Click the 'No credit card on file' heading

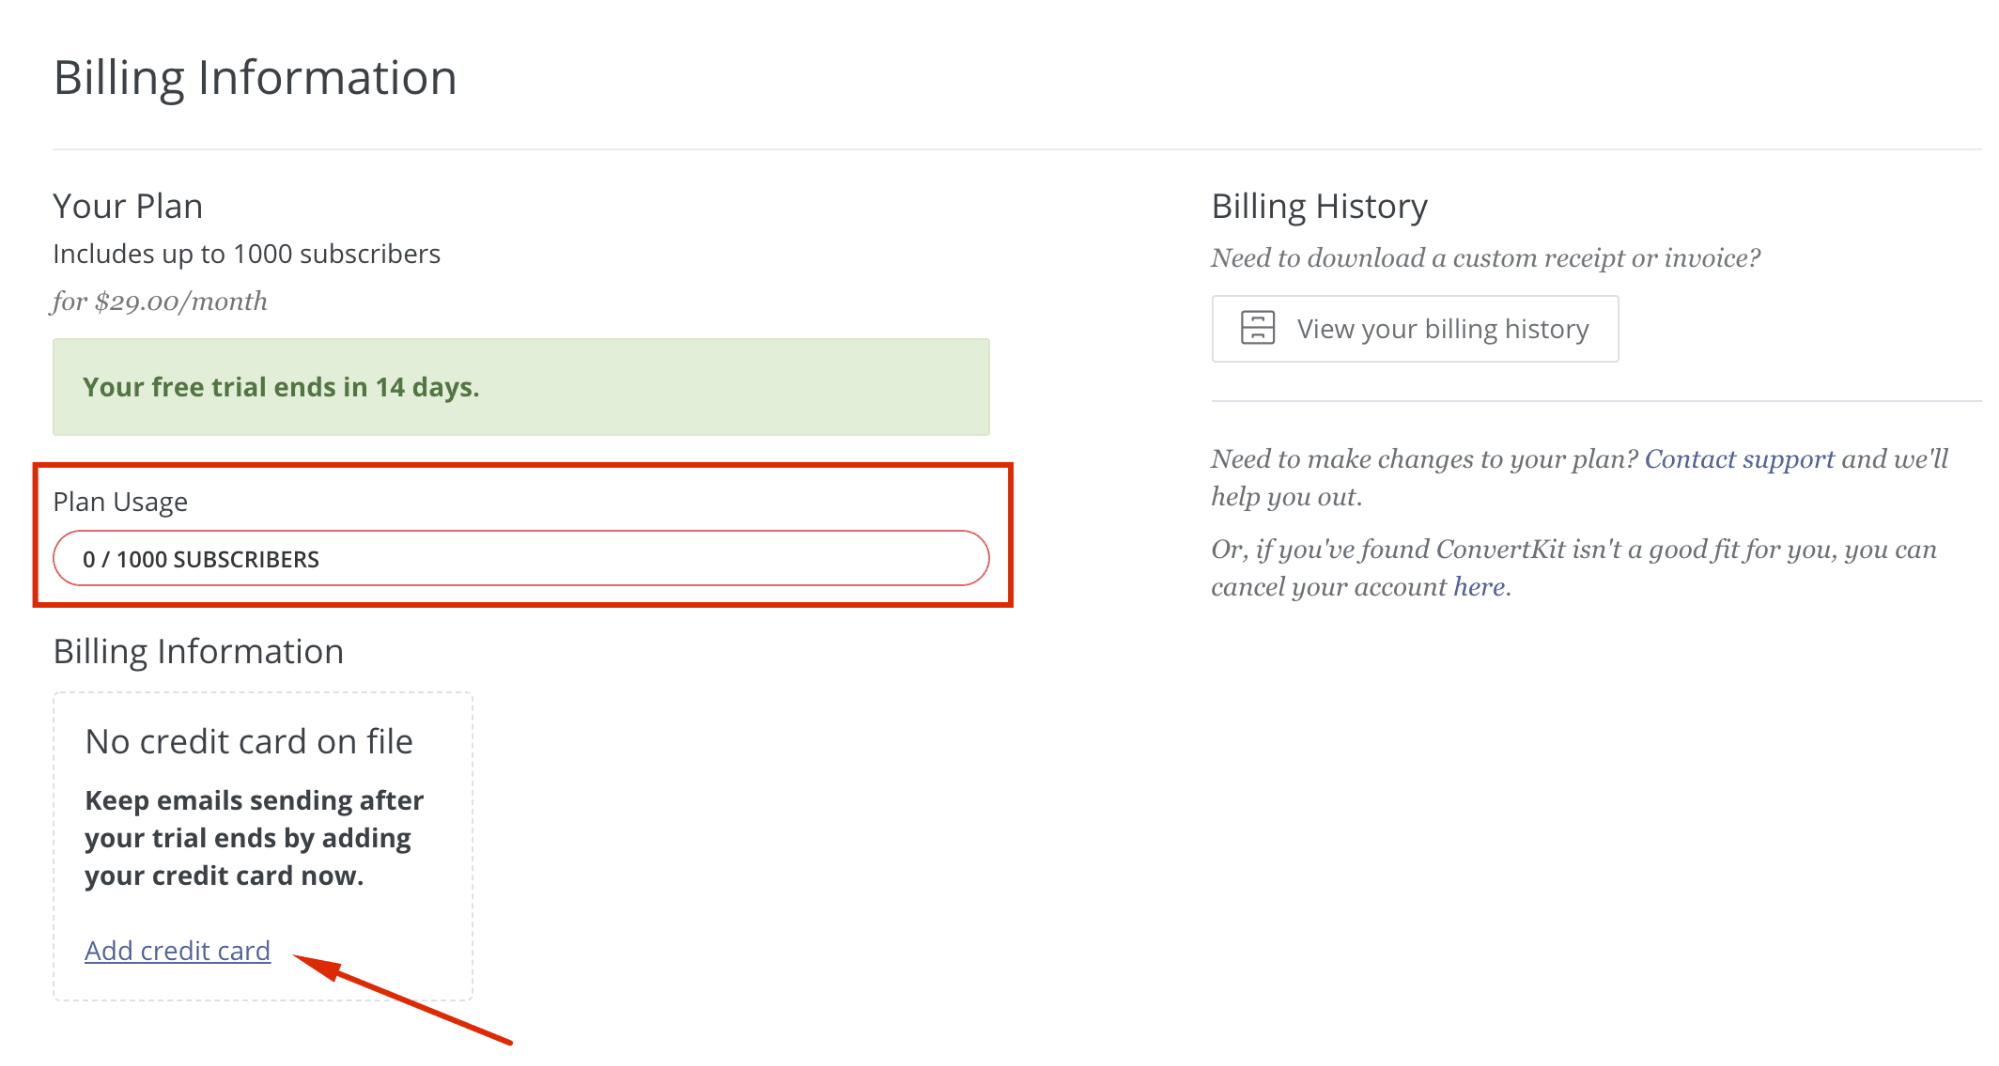click(249, 741)
